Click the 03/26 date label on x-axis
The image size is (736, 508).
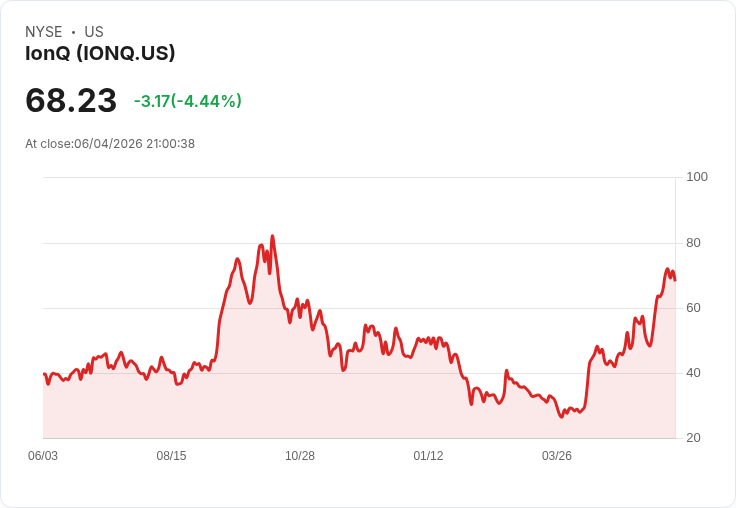click(557, 456)
